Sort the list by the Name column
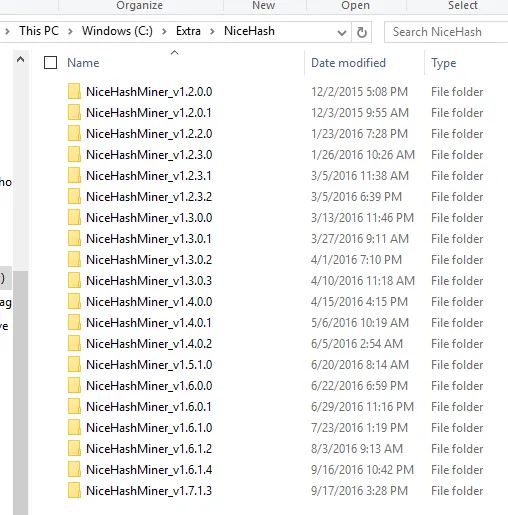 [x=83, y=63]
